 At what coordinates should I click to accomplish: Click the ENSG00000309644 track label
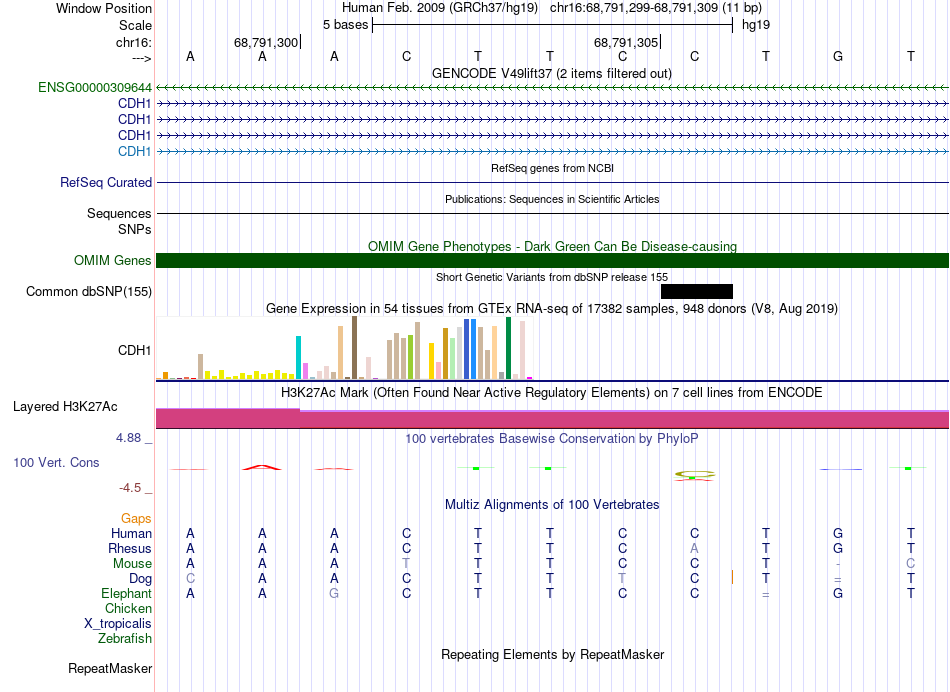[x=95, y=87]
